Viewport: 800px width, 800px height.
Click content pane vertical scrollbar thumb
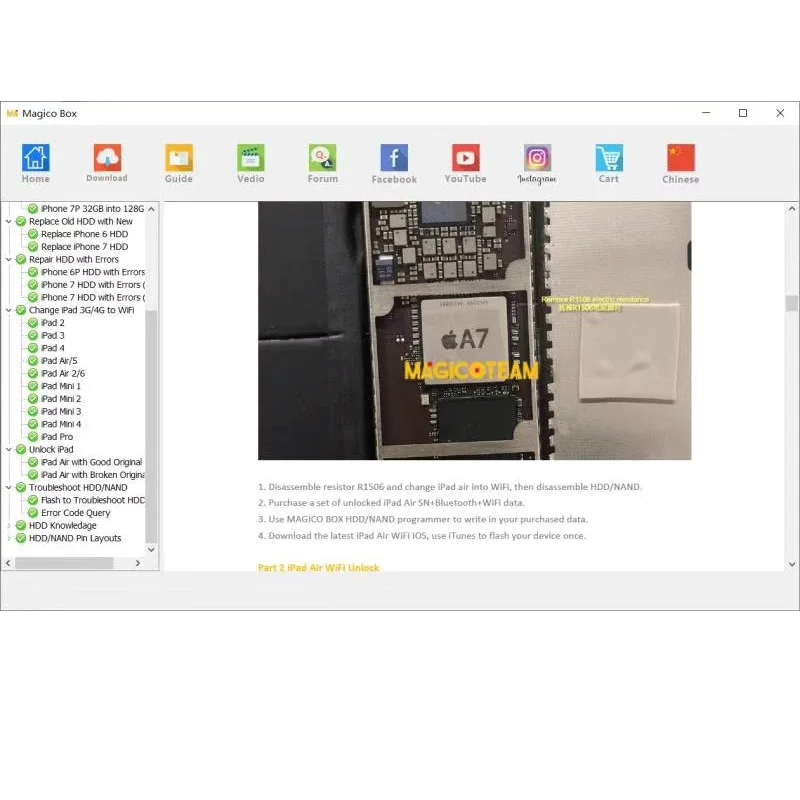coord(792,303)
